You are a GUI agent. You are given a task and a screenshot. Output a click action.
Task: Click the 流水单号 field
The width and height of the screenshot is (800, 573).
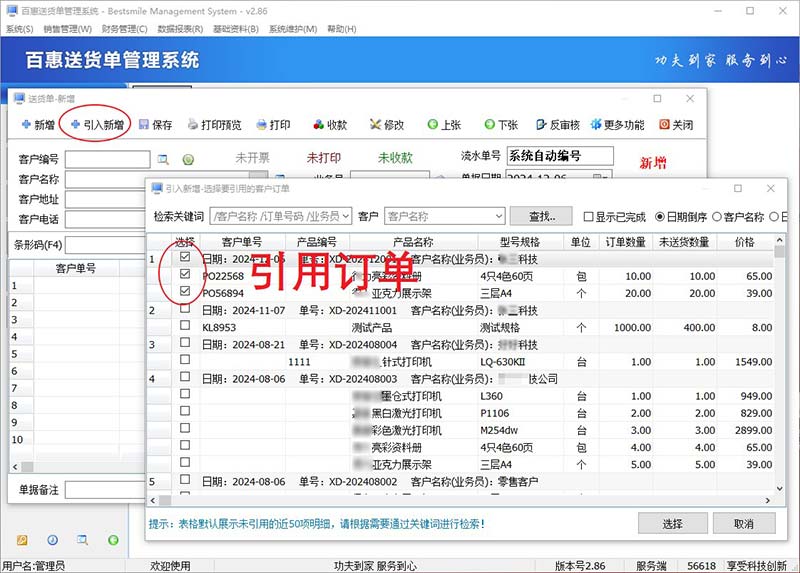(560, 156)
